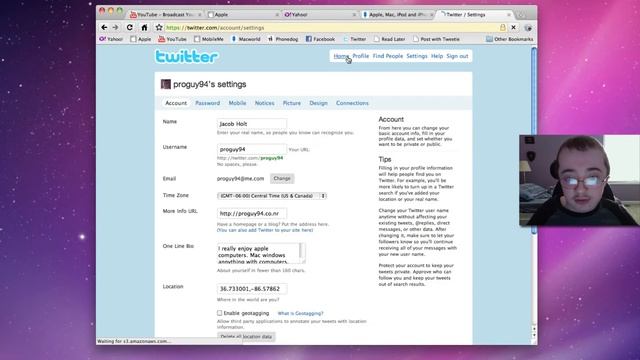Switch to the Apple, Mac, iPod tab
Image resolution: width=640 pixels, height=360 pixels.
tap(397, 14)
